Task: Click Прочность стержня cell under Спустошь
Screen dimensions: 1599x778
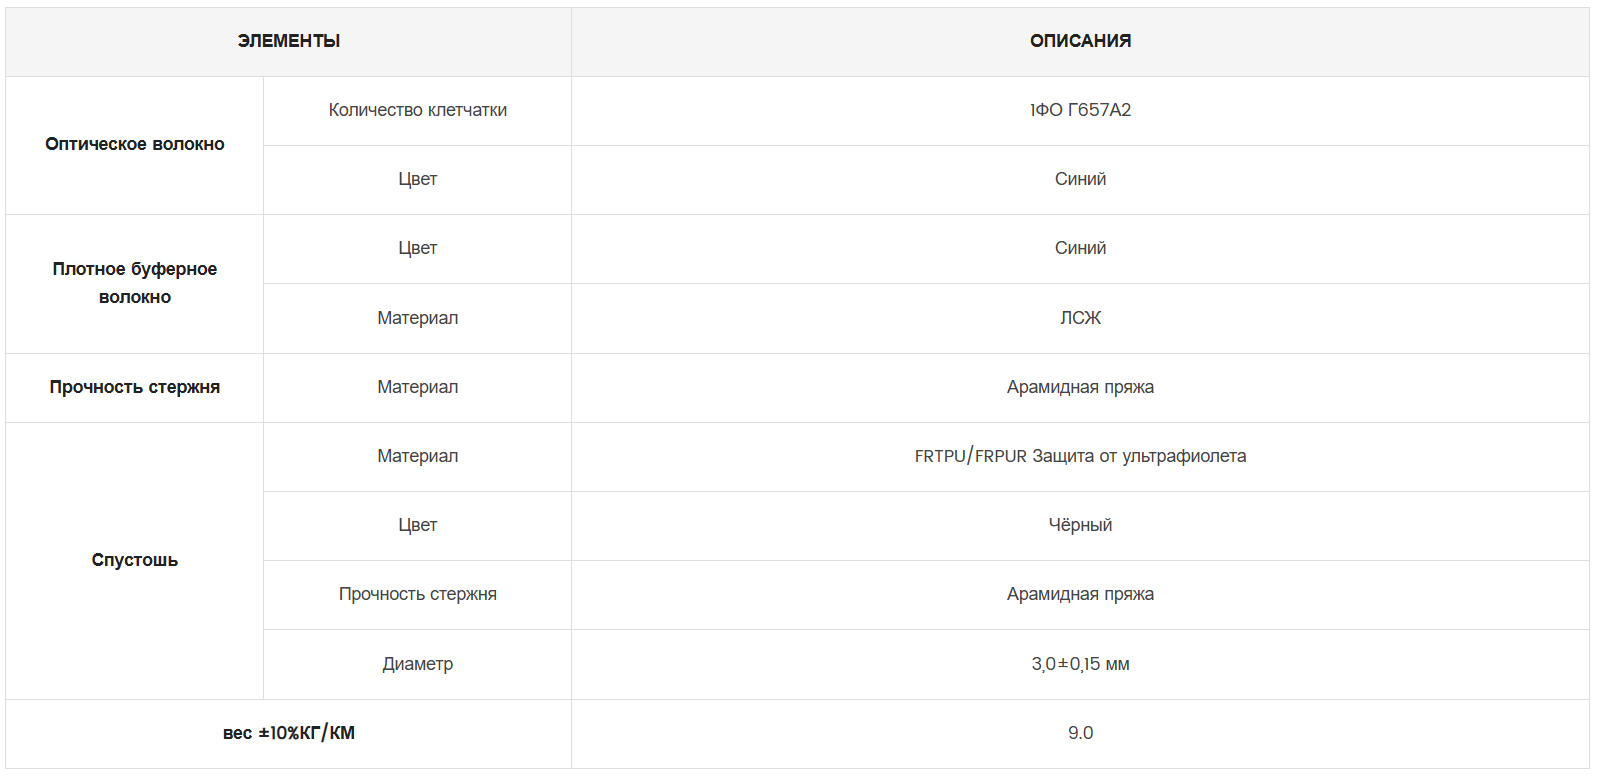Action: pos(417,594)
